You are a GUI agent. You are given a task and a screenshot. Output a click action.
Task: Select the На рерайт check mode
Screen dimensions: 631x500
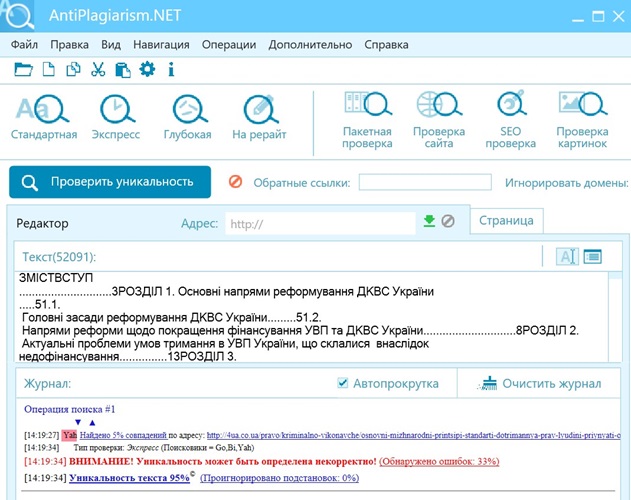point(259,117)
